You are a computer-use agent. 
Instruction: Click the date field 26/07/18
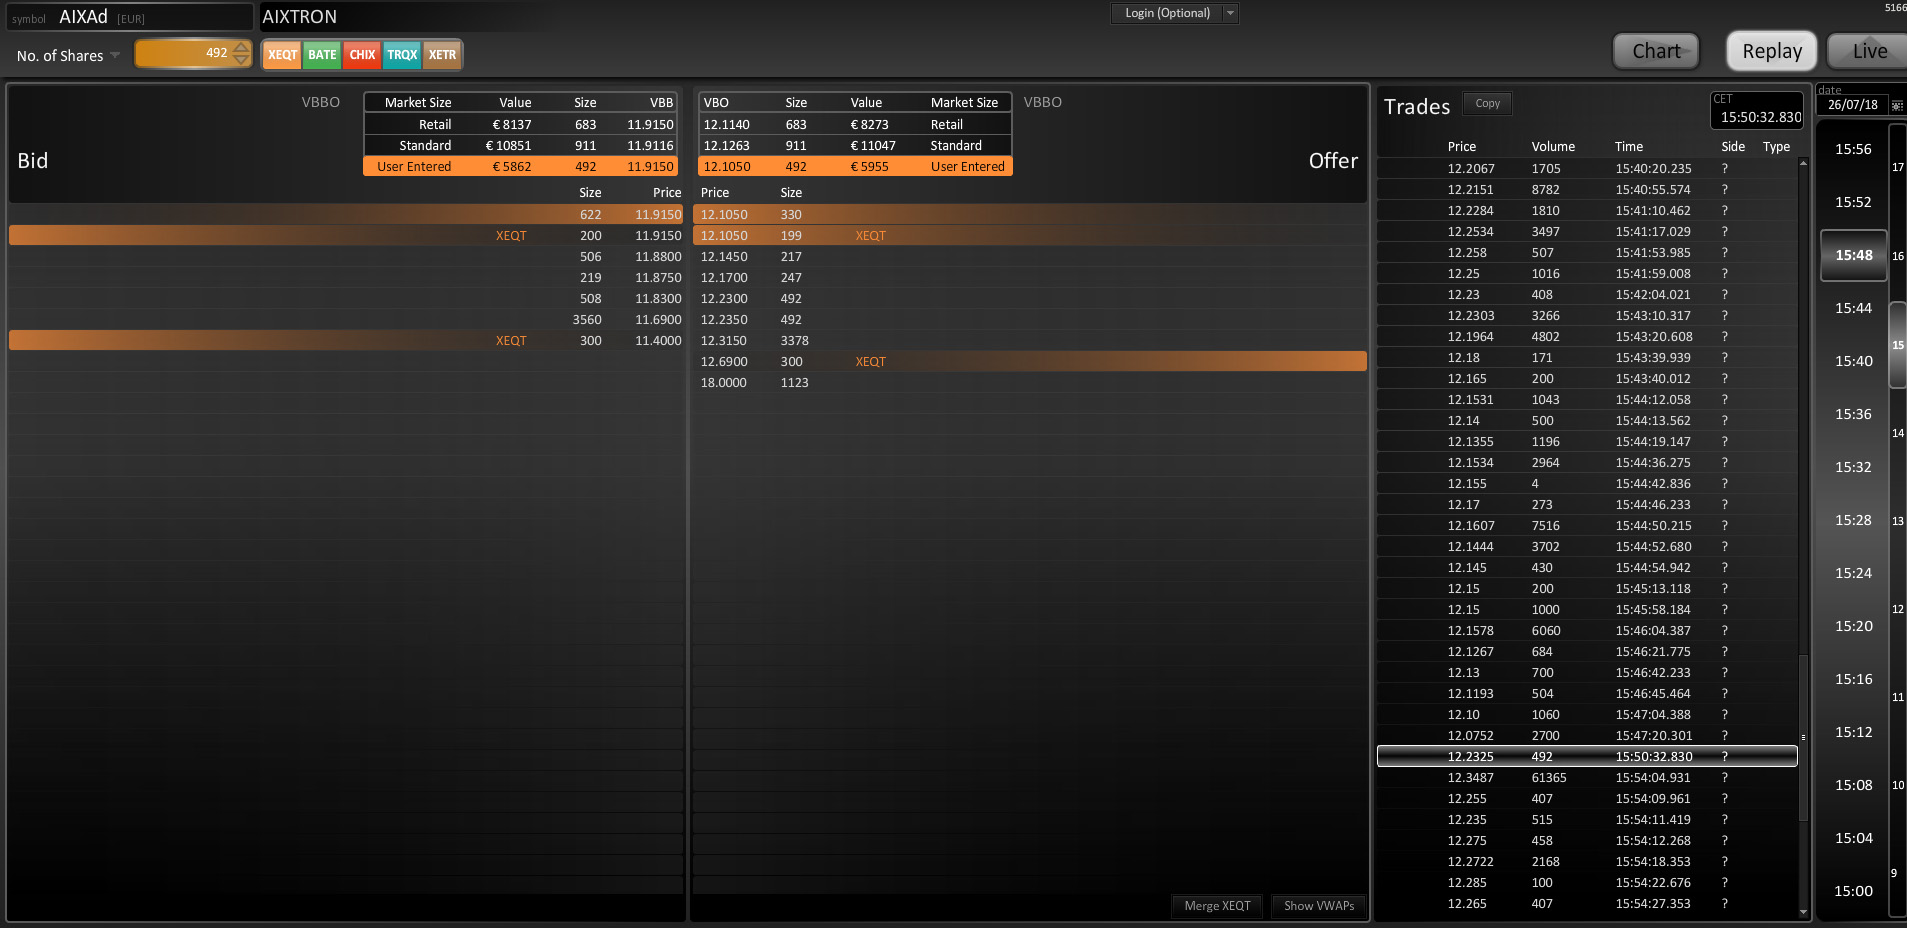coord(1853,105)
